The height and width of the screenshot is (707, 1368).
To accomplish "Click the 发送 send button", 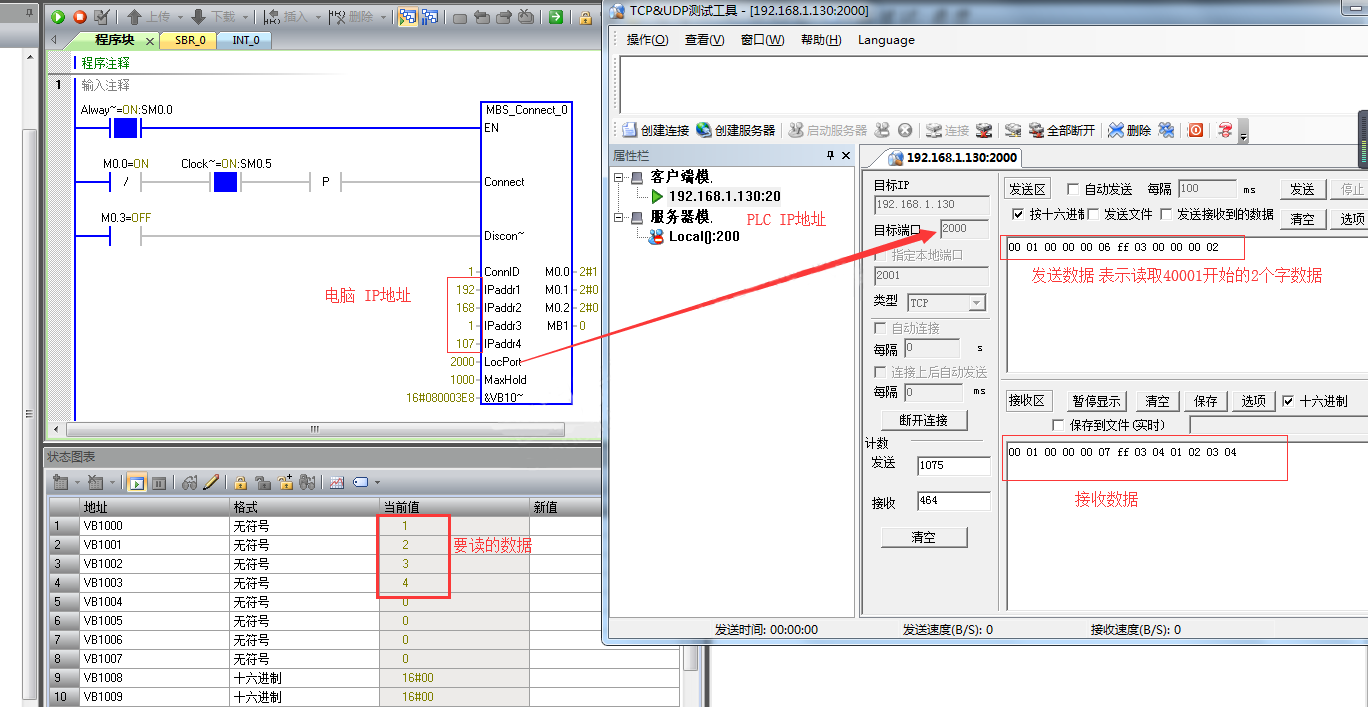I will 1301,189.
